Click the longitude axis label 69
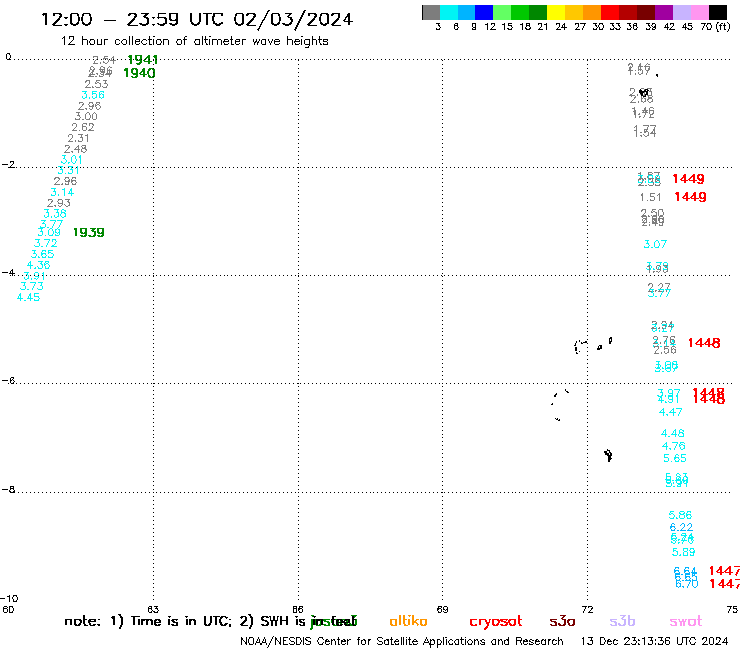 tap(442, 609)
